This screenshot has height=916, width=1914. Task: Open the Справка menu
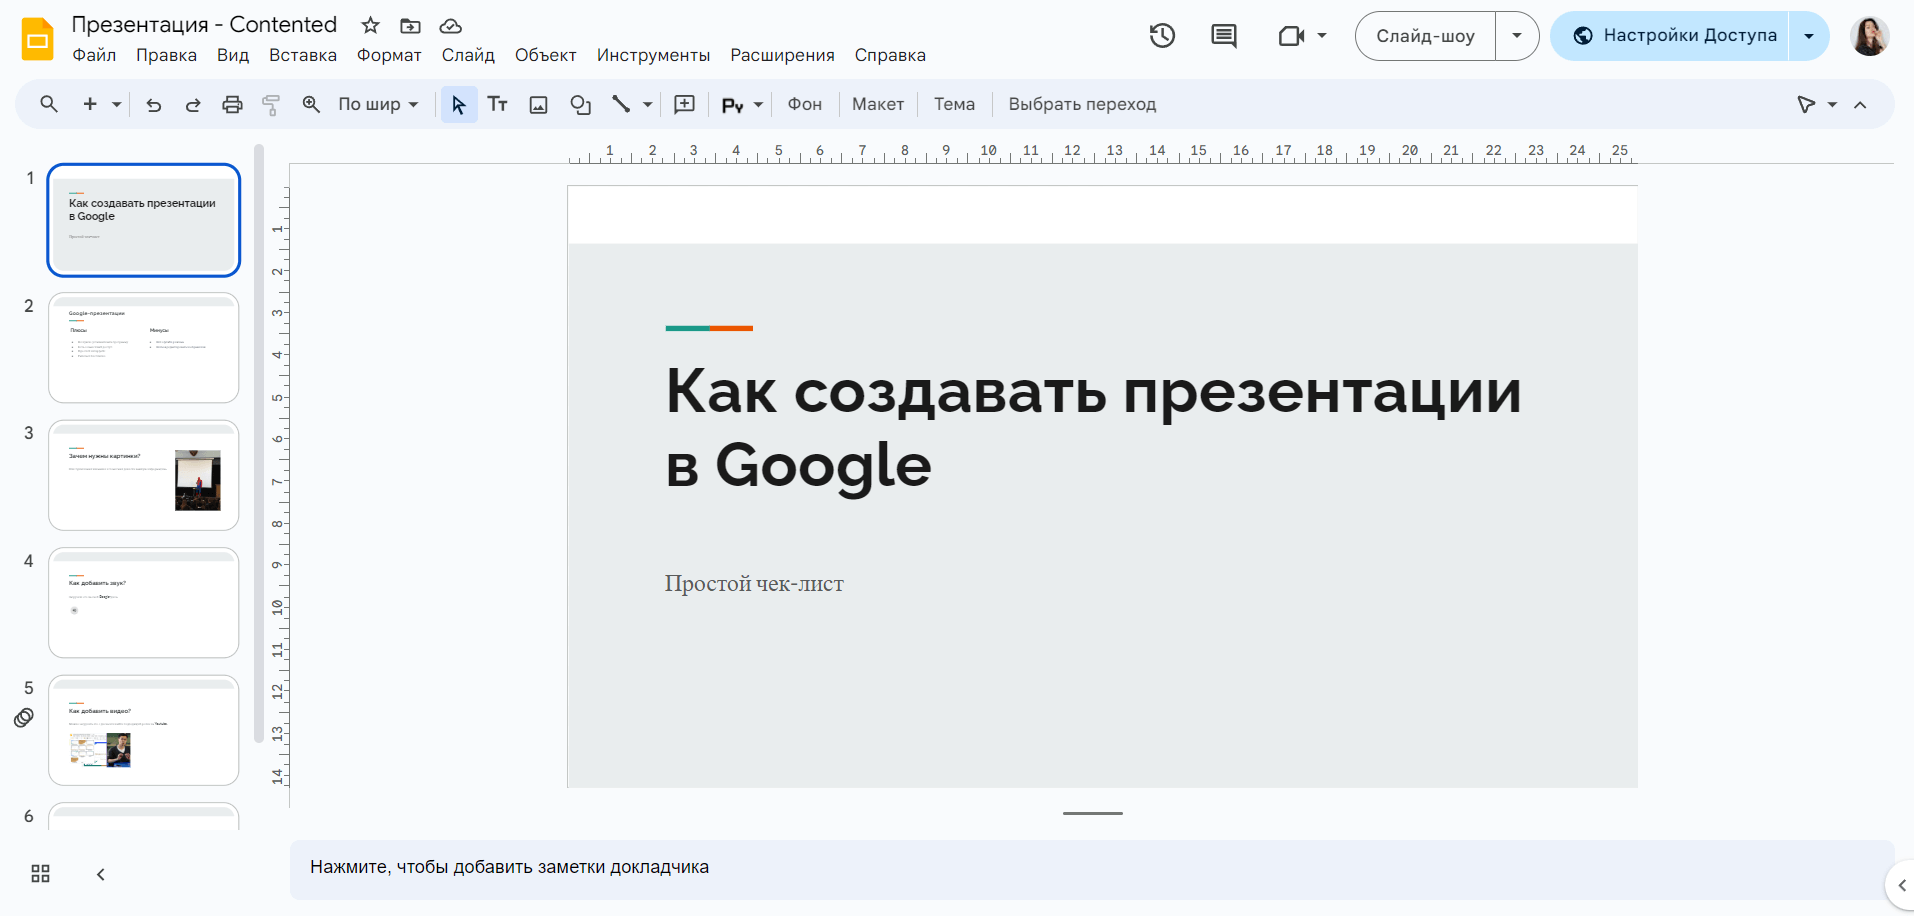(x=890, y=55)
